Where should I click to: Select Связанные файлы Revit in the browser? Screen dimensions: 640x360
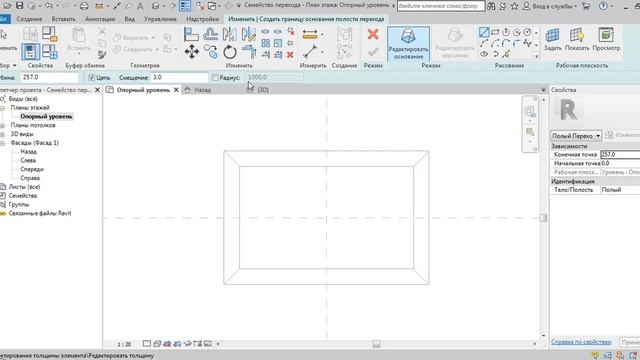click(x=40, y=213)
